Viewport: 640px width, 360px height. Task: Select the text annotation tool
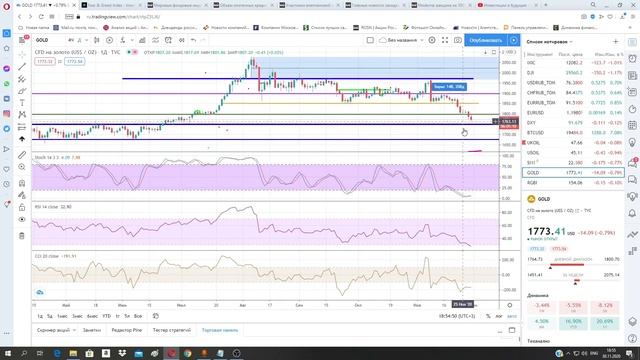pos(22,103)
